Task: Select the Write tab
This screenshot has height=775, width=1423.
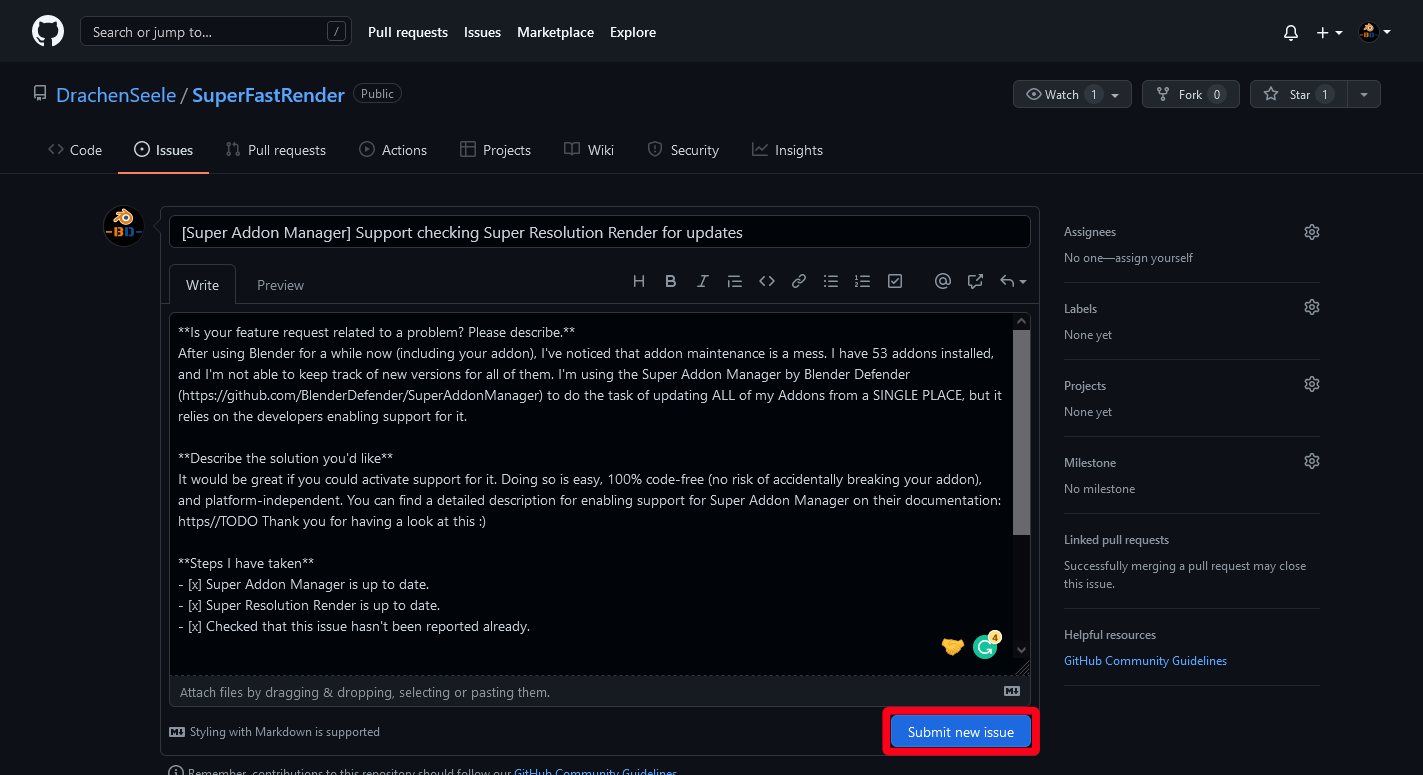Action: click(202, 285)
